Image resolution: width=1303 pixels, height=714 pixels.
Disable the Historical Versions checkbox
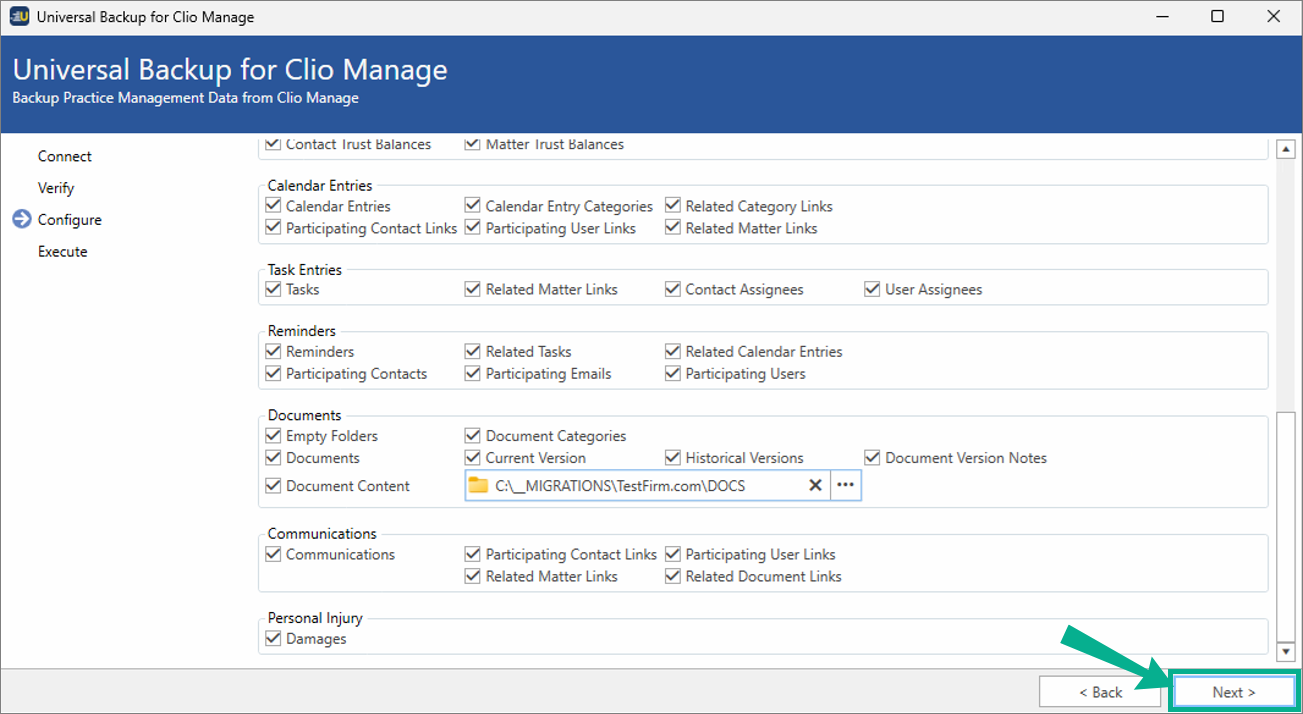673,458
